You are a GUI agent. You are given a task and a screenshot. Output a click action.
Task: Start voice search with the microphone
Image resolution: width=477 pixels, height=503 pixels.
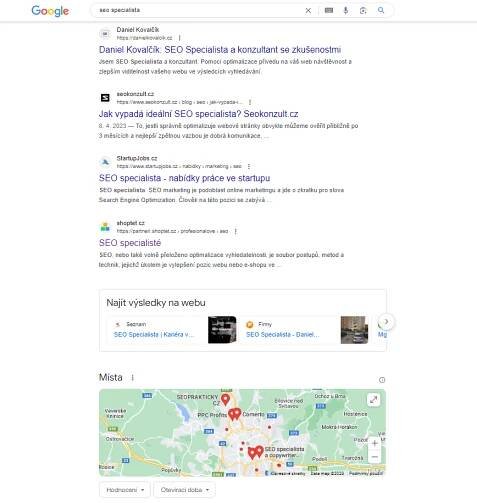pos(346,10)
